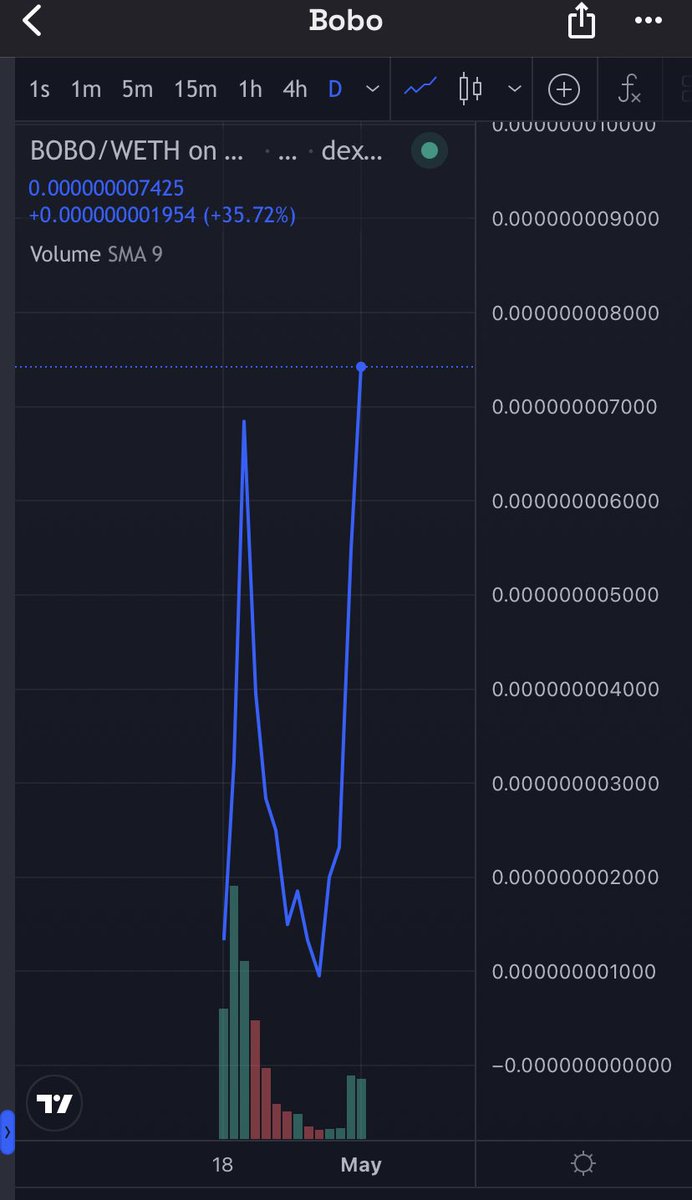692x1200 pixels.
Task: Tap the current price dot on line
Action: point(361,367)
